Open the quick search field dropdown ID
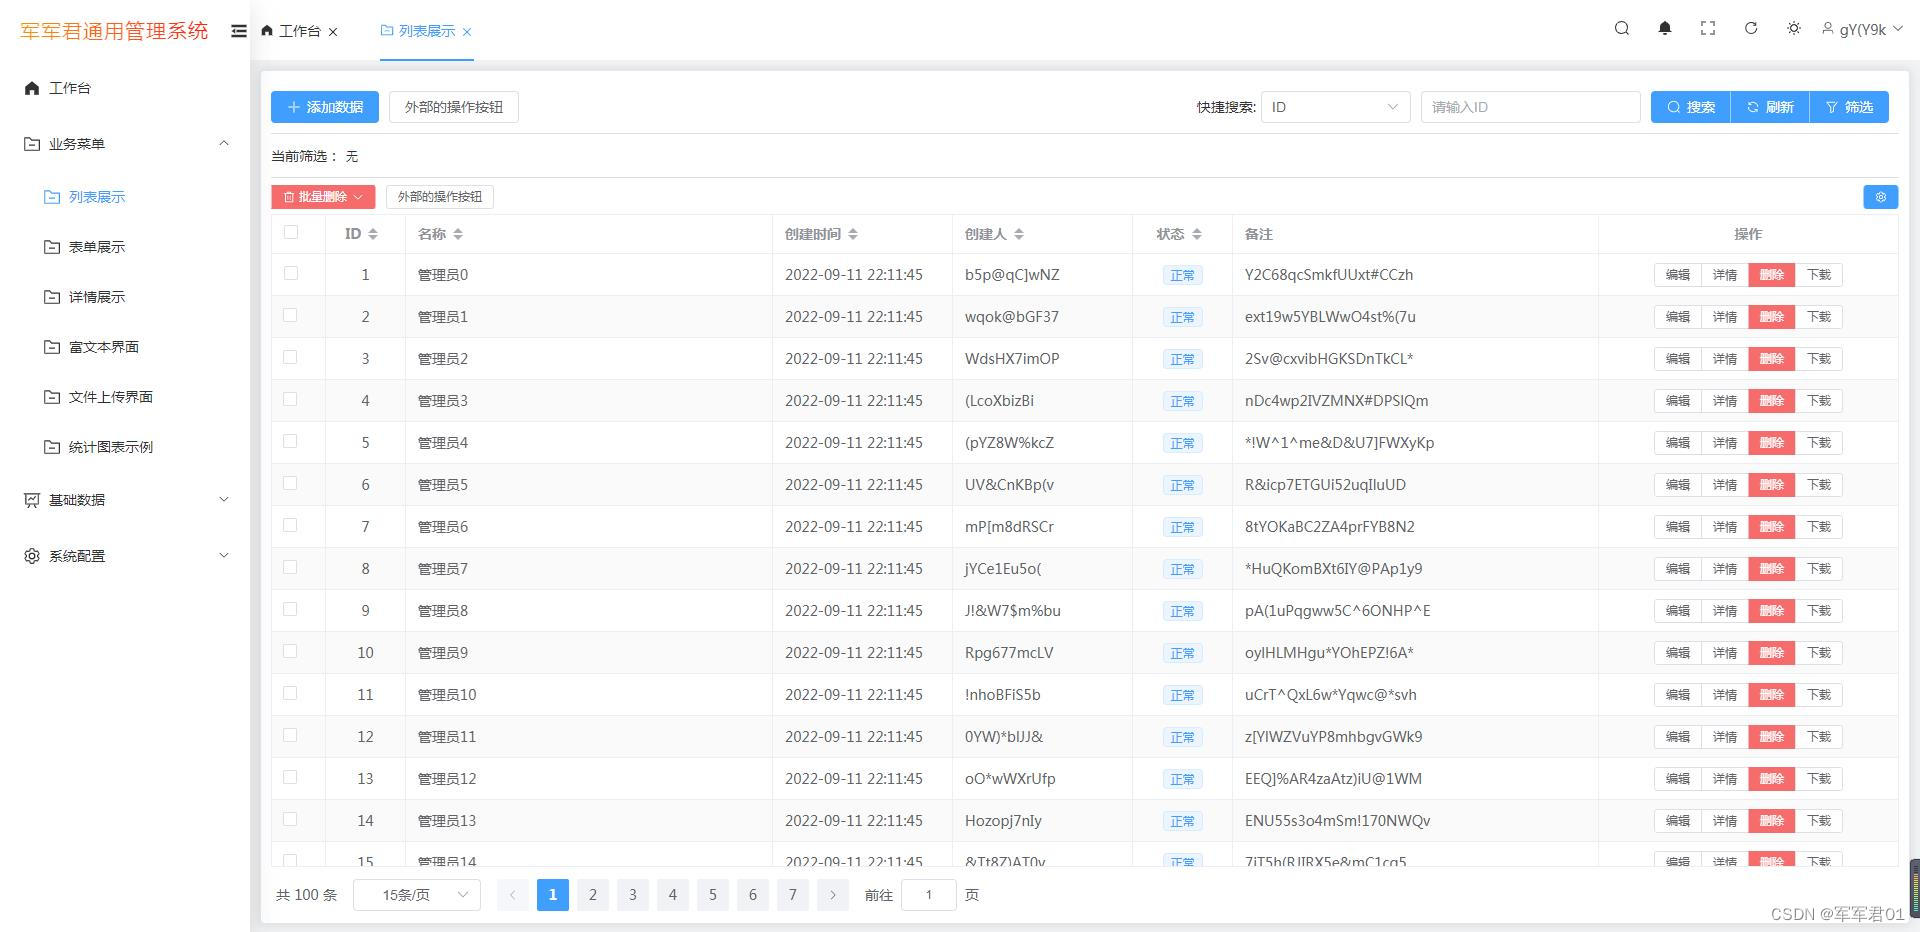Screen dimensions: 1920x932 [1335, 107]
